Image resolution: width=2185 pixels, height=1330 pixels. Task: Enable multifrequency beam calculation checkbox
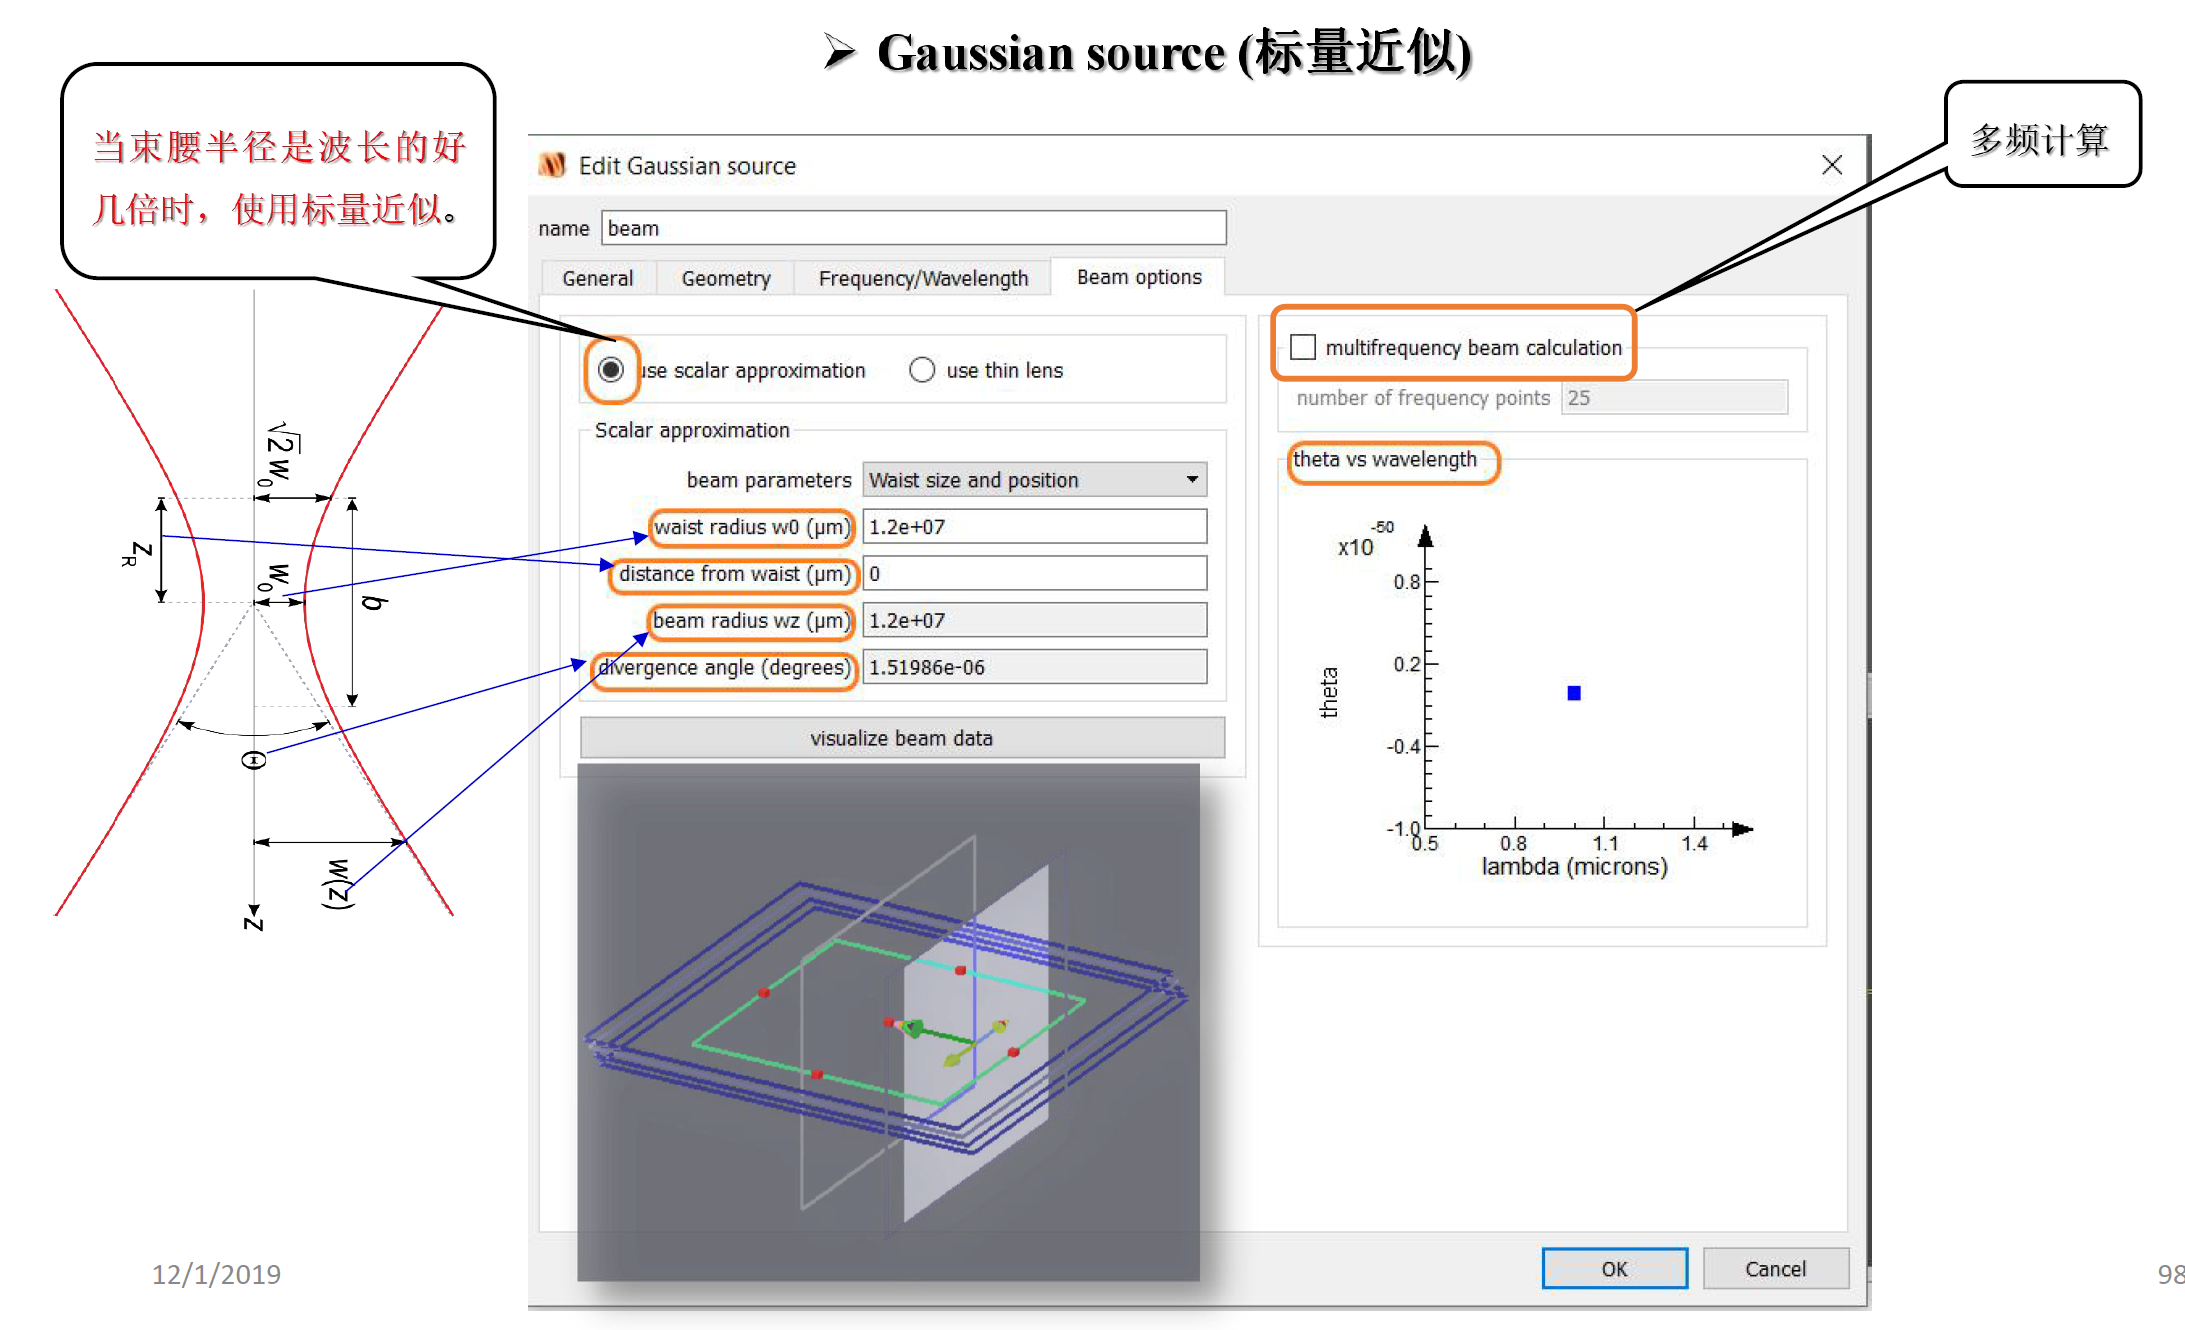coord(1303,347)
